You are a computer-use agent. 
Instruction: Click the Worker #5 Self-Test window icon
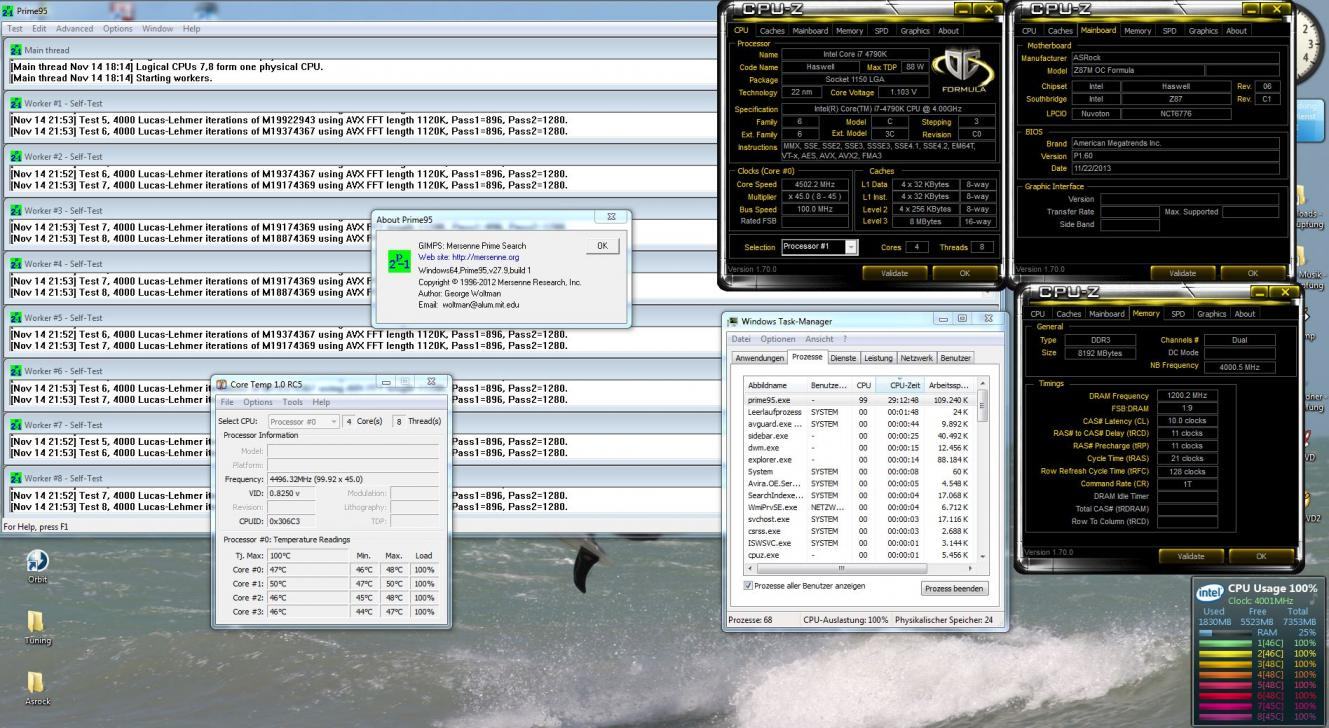point(16,318)
